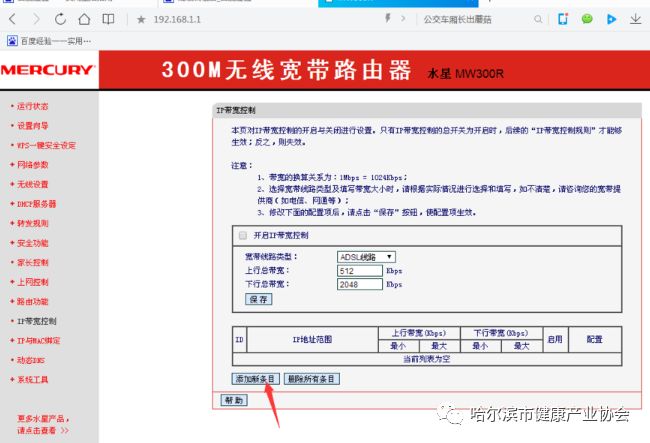The height and width of the screenshot is (443, 650).
Task: Click the 帮助 button
Action: point(234,400)
